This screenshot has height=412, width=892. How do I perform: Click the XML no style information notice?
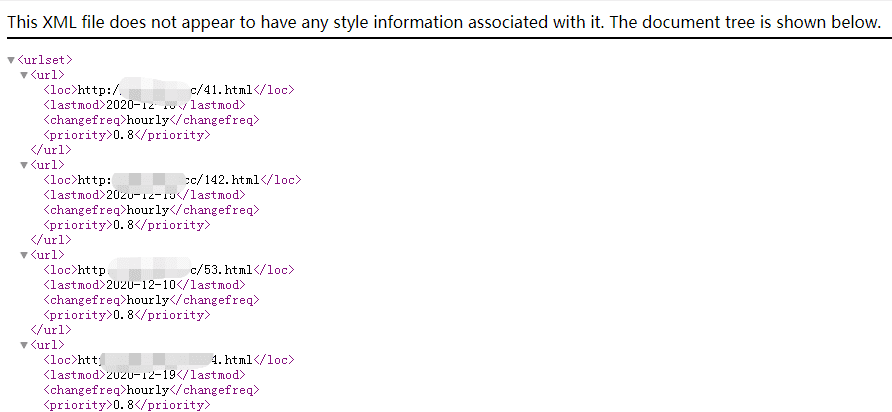pyautogui.click(x=444, y=22)
